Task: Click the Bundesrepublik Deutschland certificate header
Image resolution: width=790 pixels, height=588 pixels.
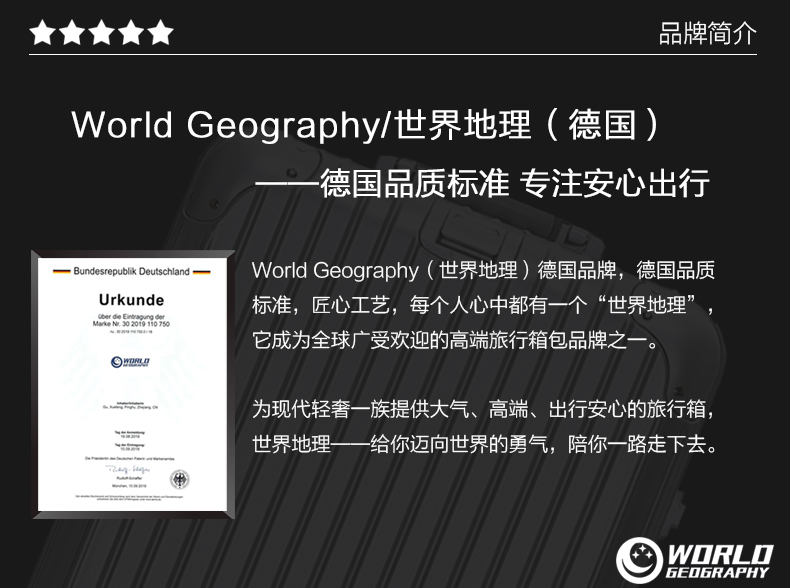Action: pyautogui.click(x=131, y=272)
